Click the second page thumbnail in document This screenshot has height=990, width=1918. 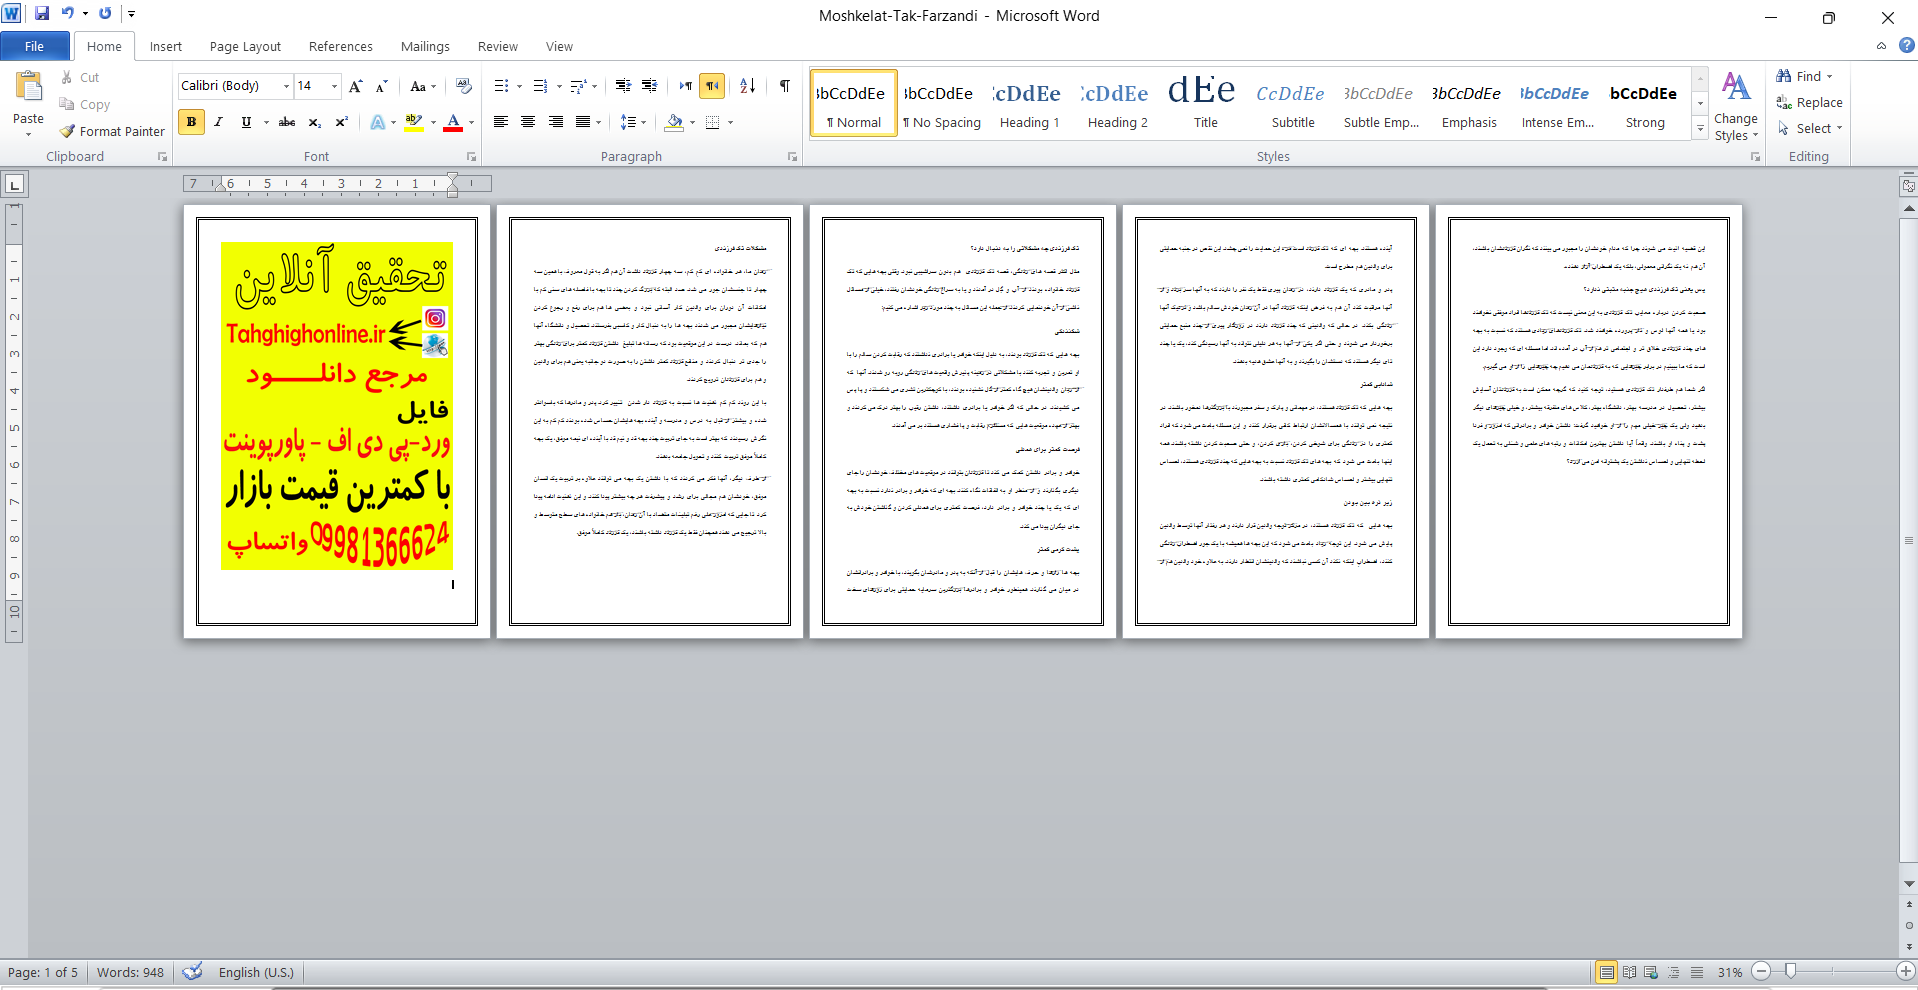pos(650,421)
